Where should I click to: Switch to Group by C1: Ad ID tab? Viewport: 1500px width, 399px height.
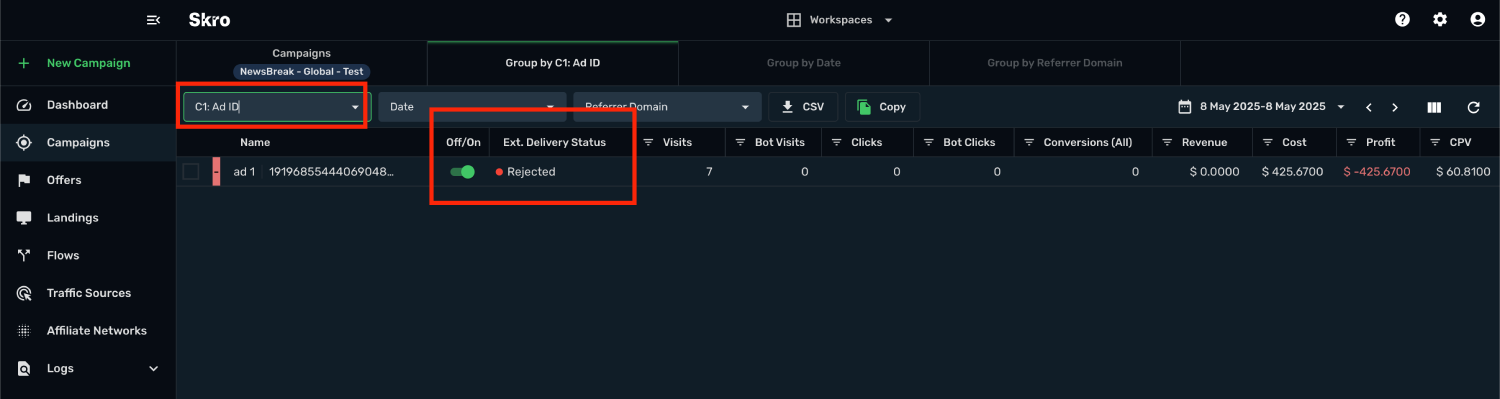pyautogui.click(x=552, y=62)
